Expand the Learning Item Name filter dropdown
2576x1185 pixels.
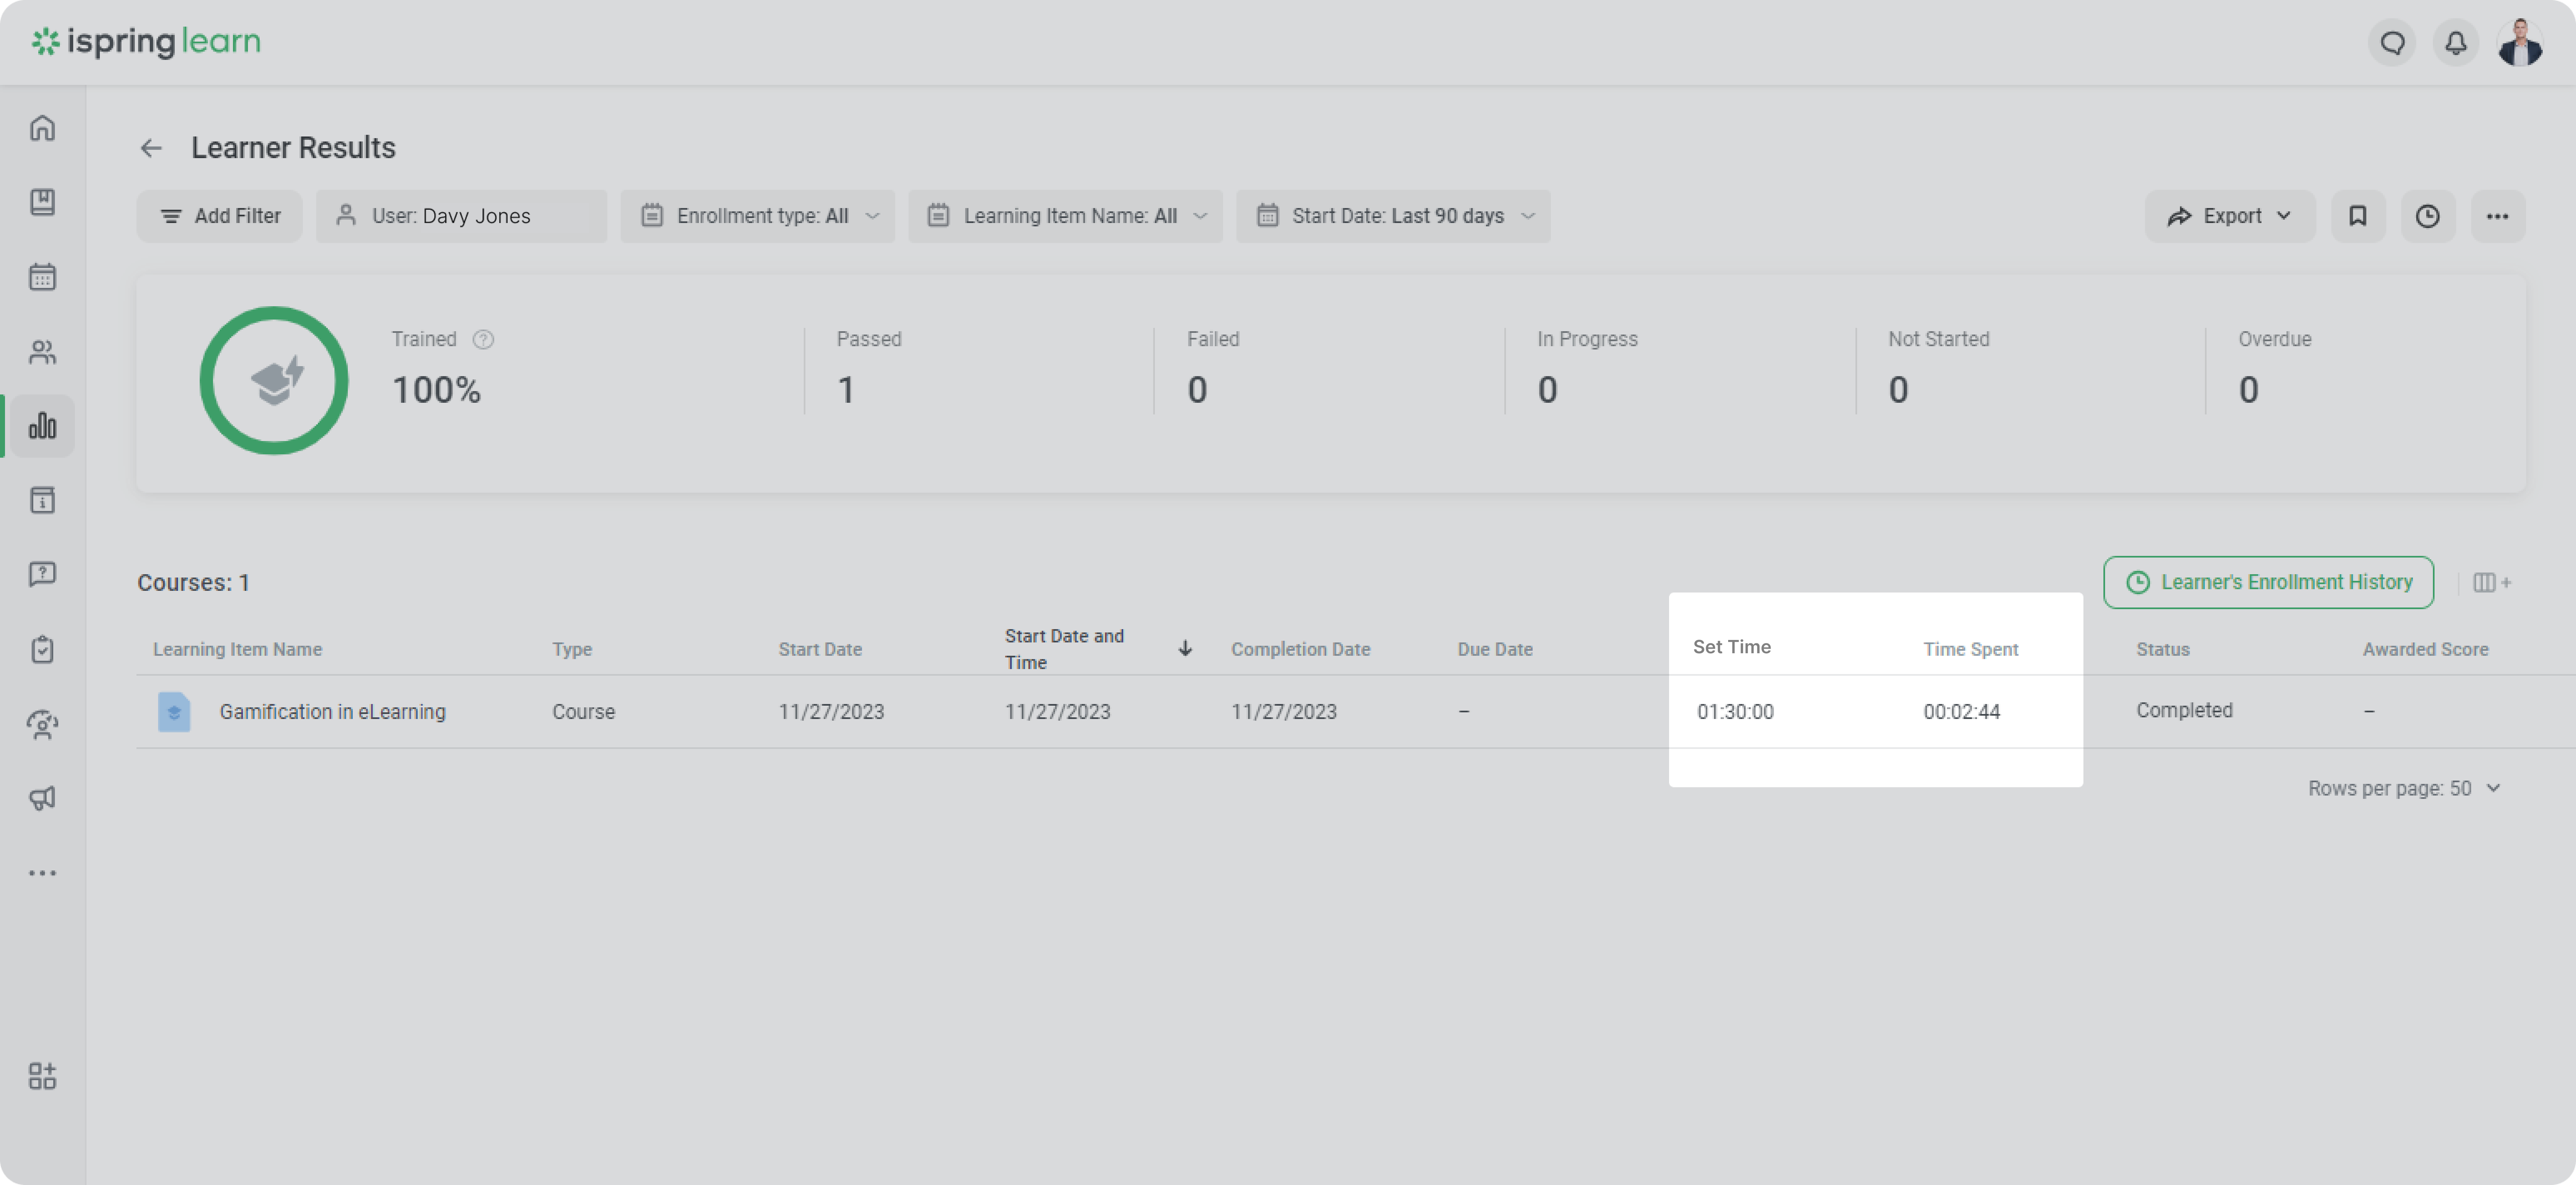[1066, 216]
